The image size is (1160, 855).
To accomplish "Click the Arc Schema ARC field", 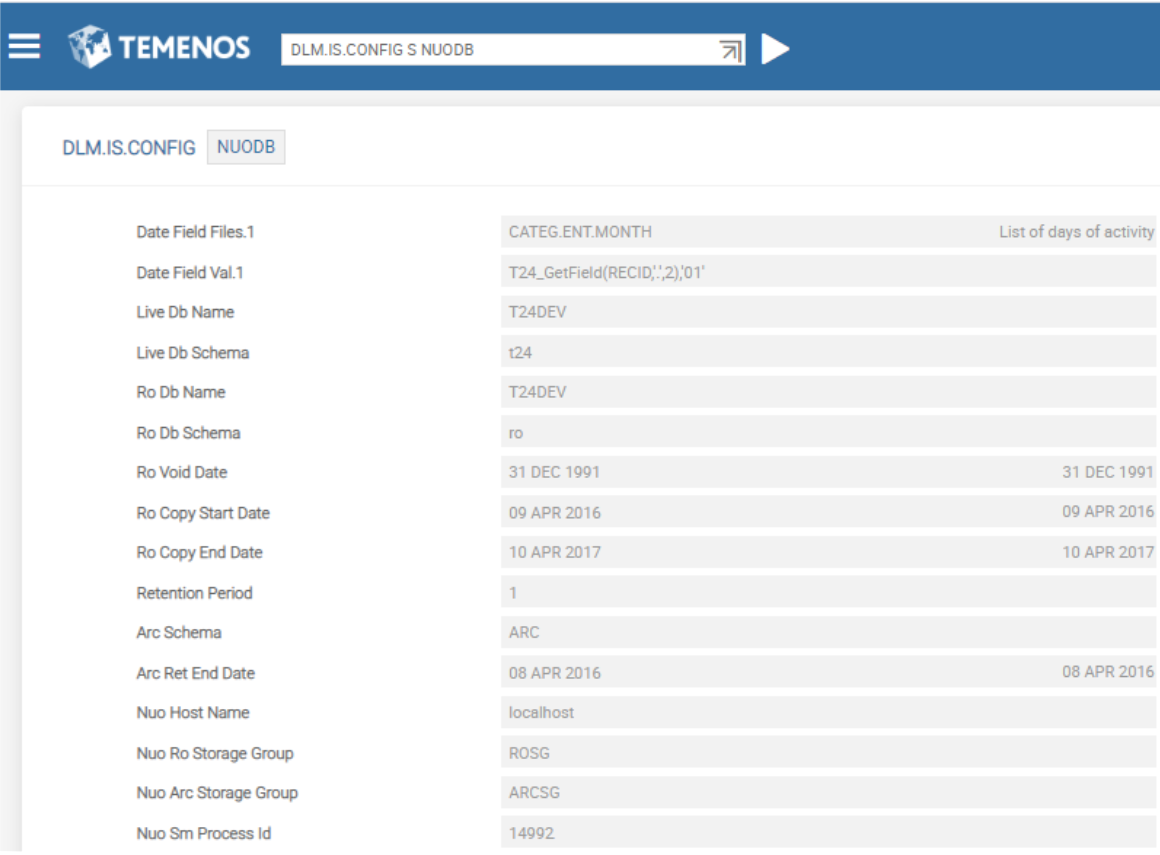I will (x=827, y=632).
